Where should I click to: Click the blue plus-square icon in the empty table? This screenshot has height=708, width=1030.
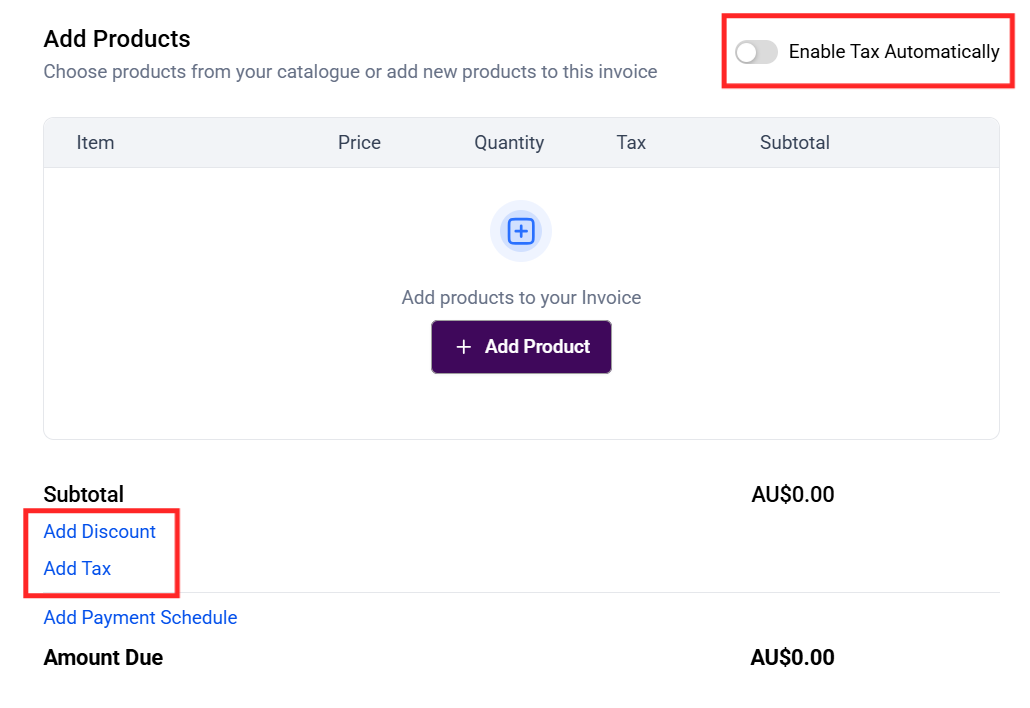pyautogui.click(x=521, y=232)
